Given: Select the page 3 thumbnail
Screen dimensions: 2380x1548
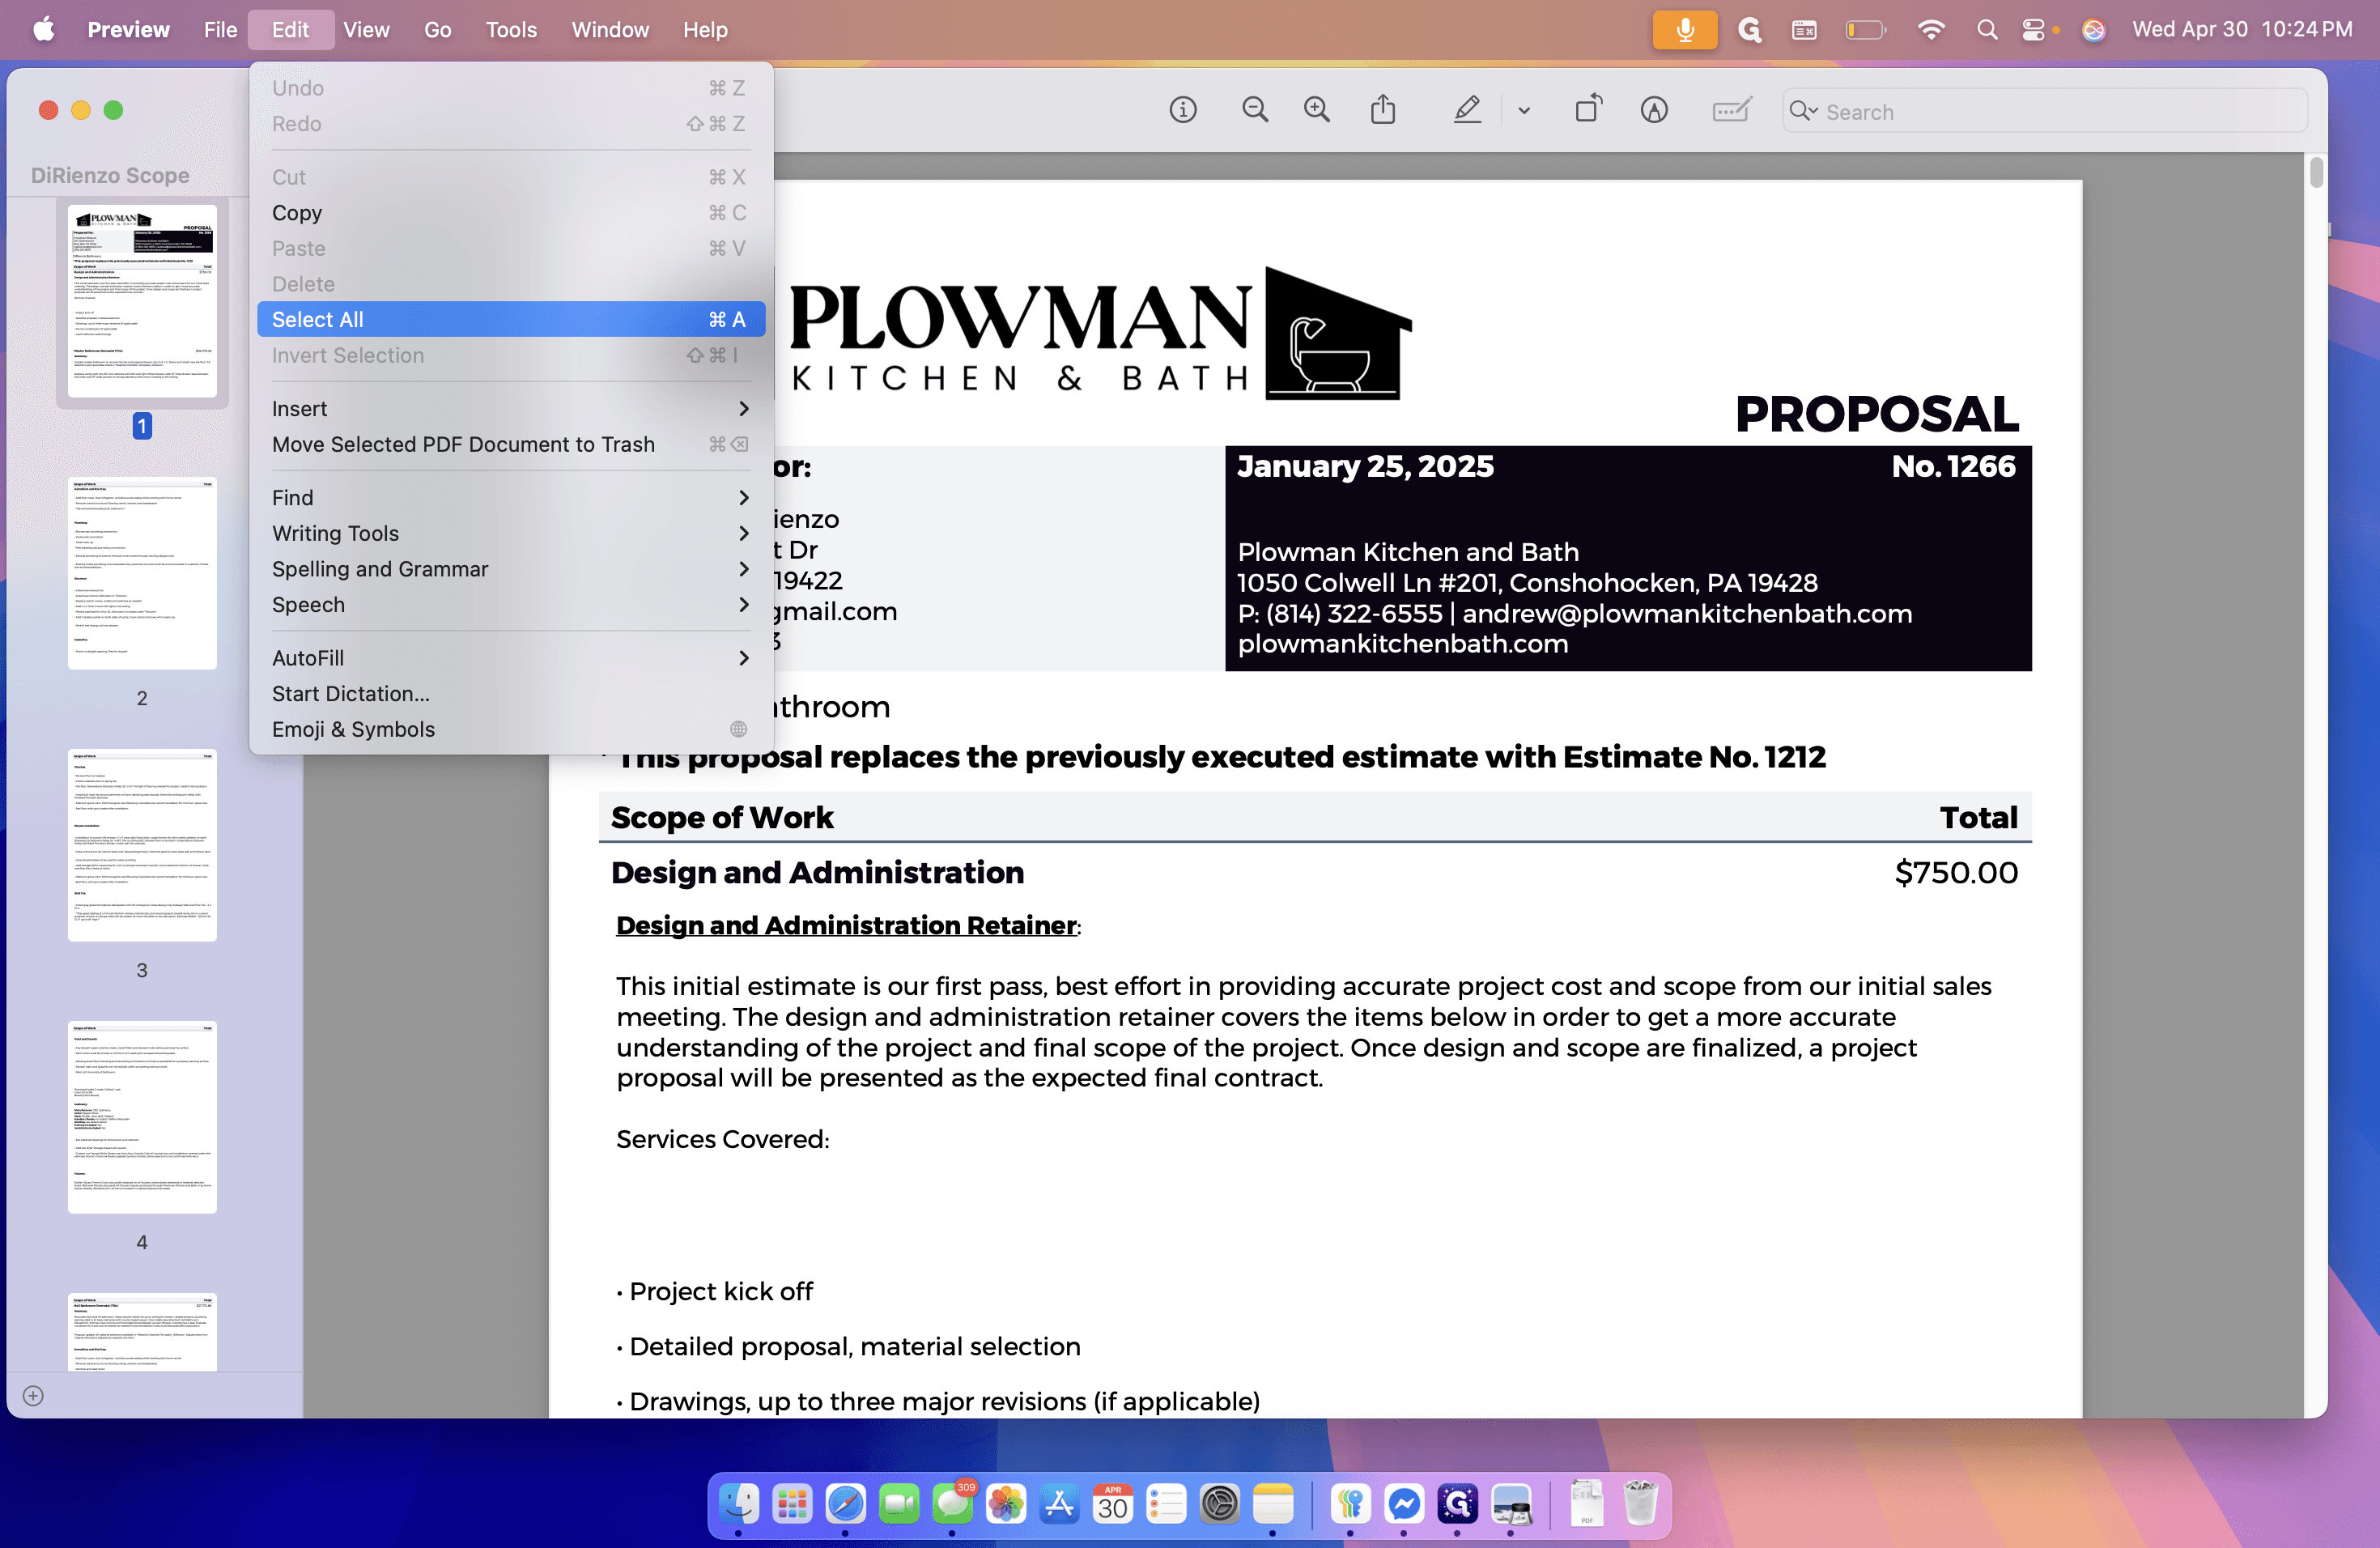Looking at the screenshot, I should point(142,845).
